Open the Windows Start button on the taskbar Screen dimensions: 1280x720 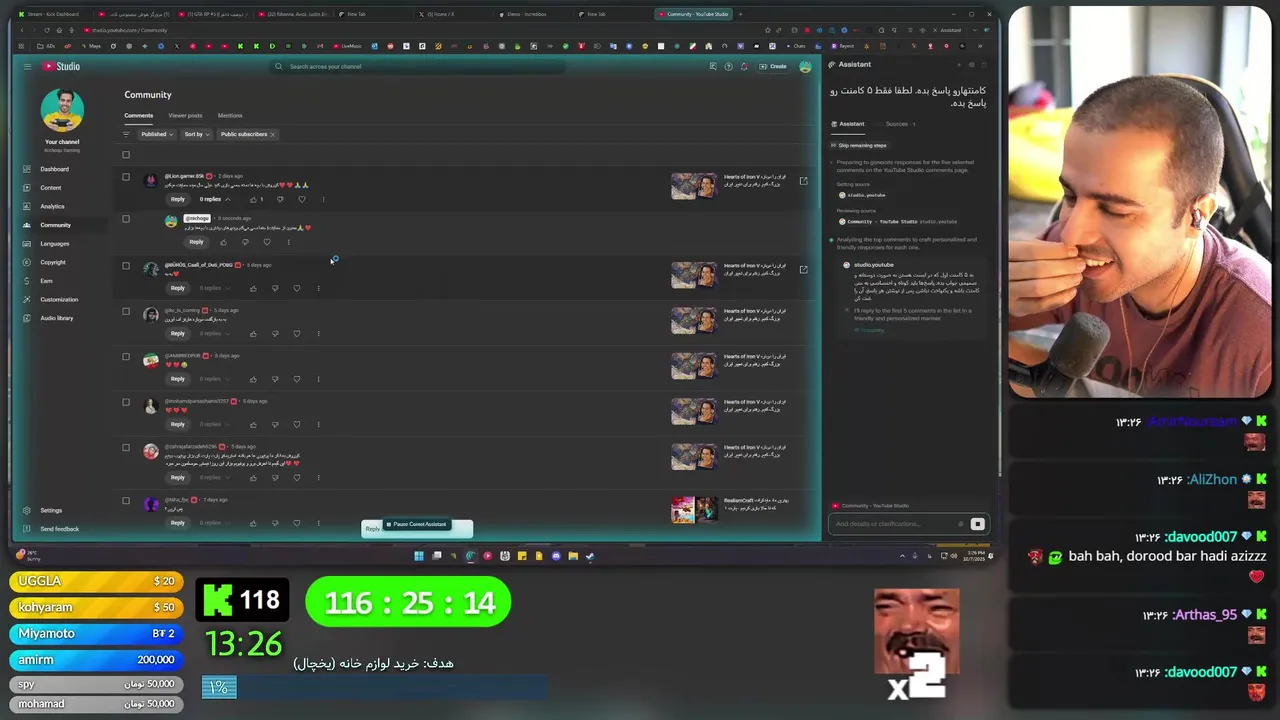click(419, 556)
